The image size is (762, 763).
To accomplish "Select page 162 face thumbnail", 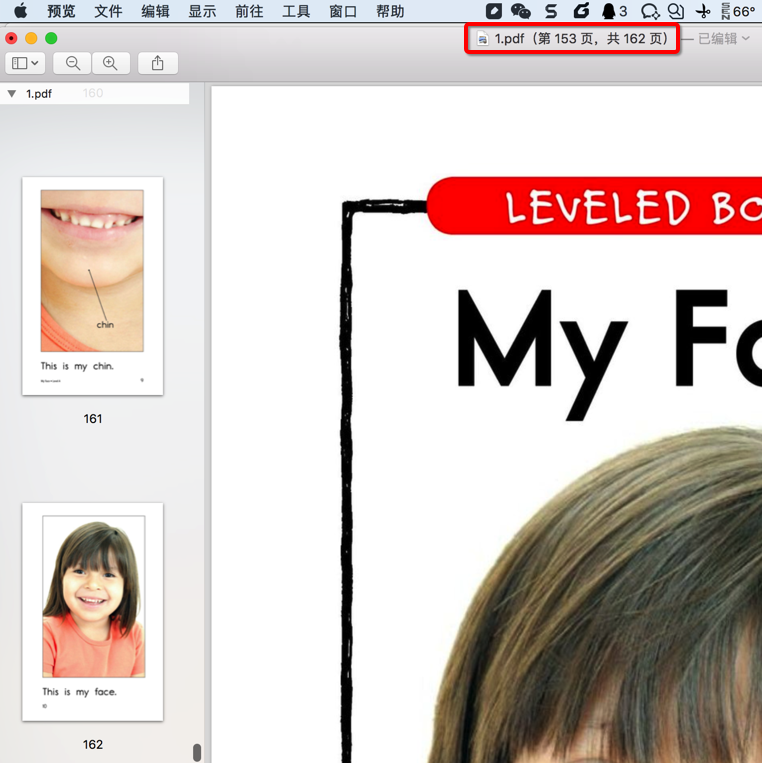I will pos(92,612).
